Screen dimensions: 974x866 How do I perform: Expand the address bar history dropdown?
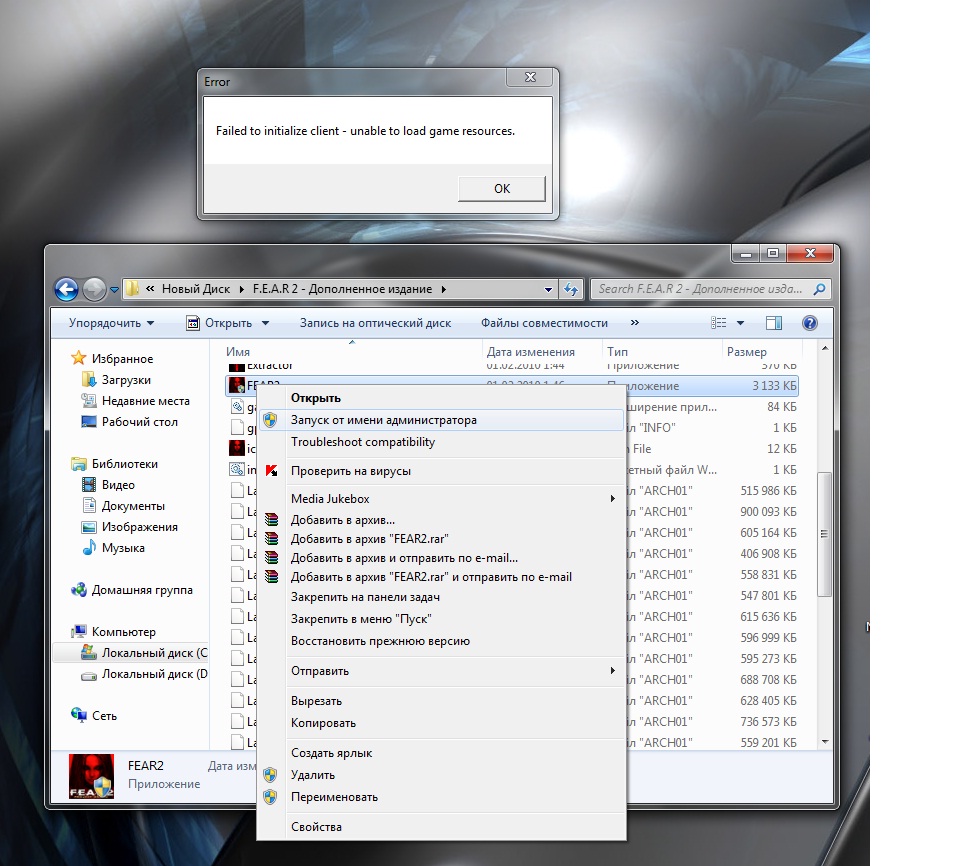click(548, 289)
